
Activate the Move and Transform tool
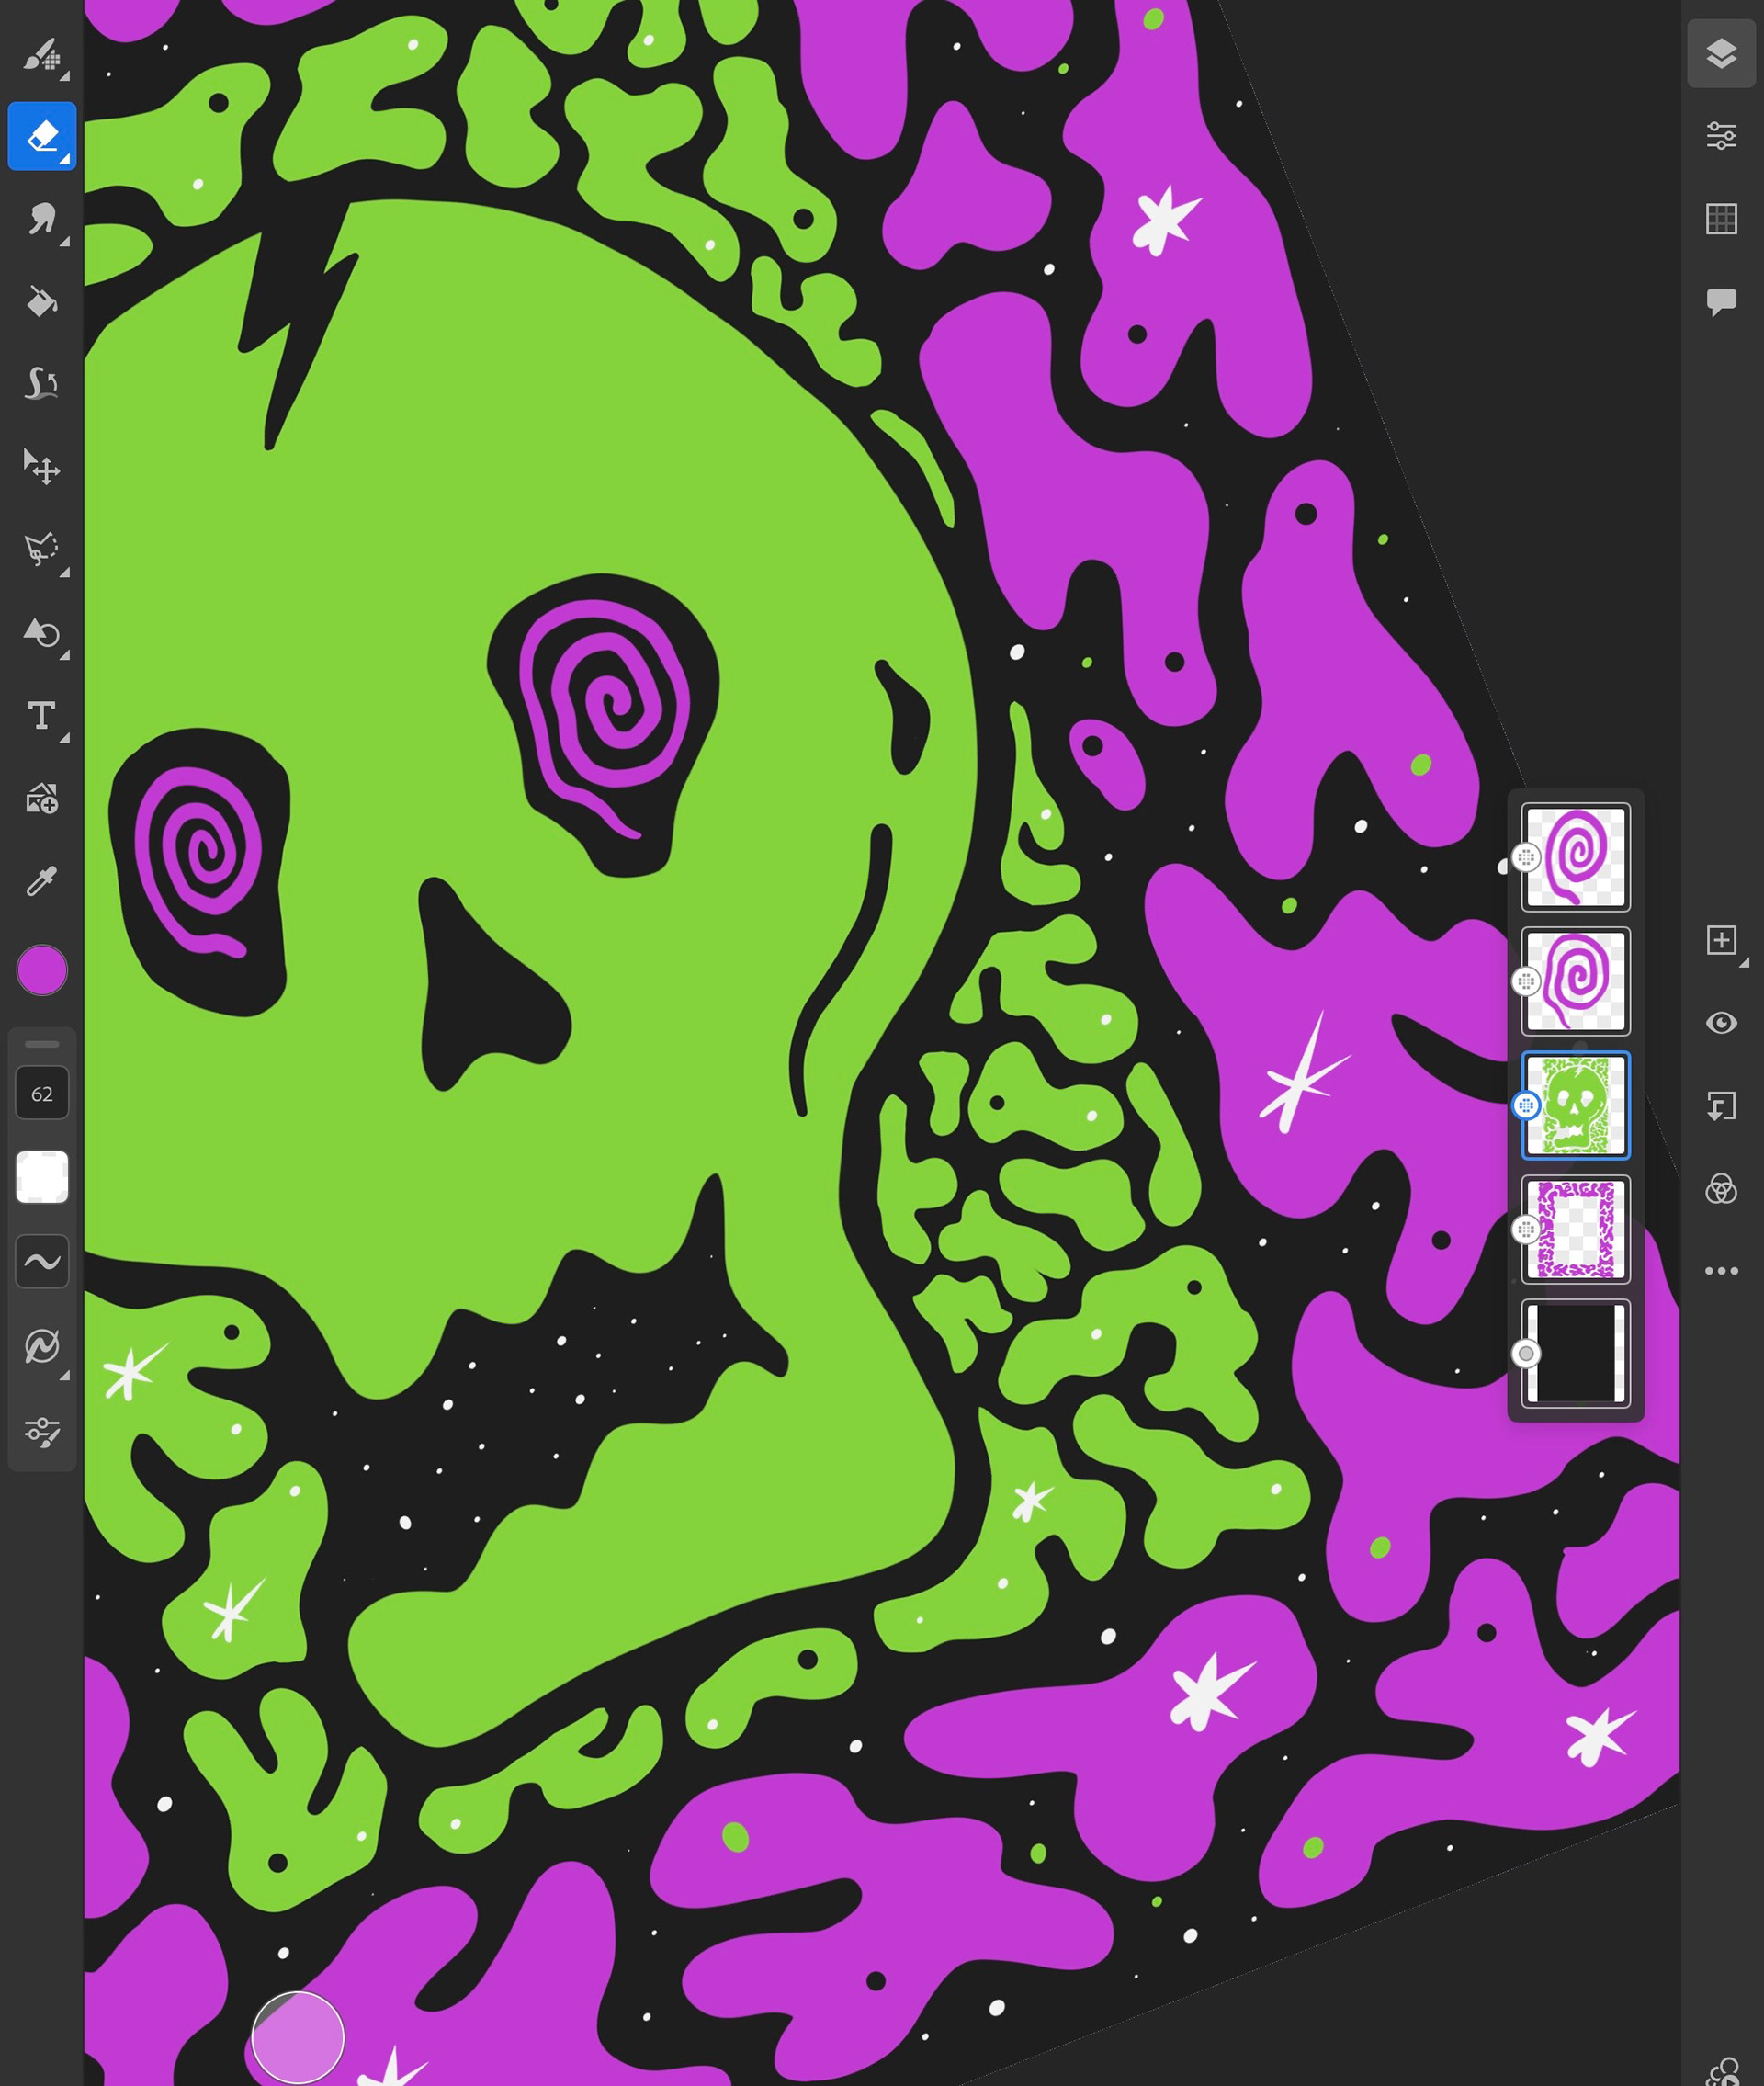tap(41, 467)
